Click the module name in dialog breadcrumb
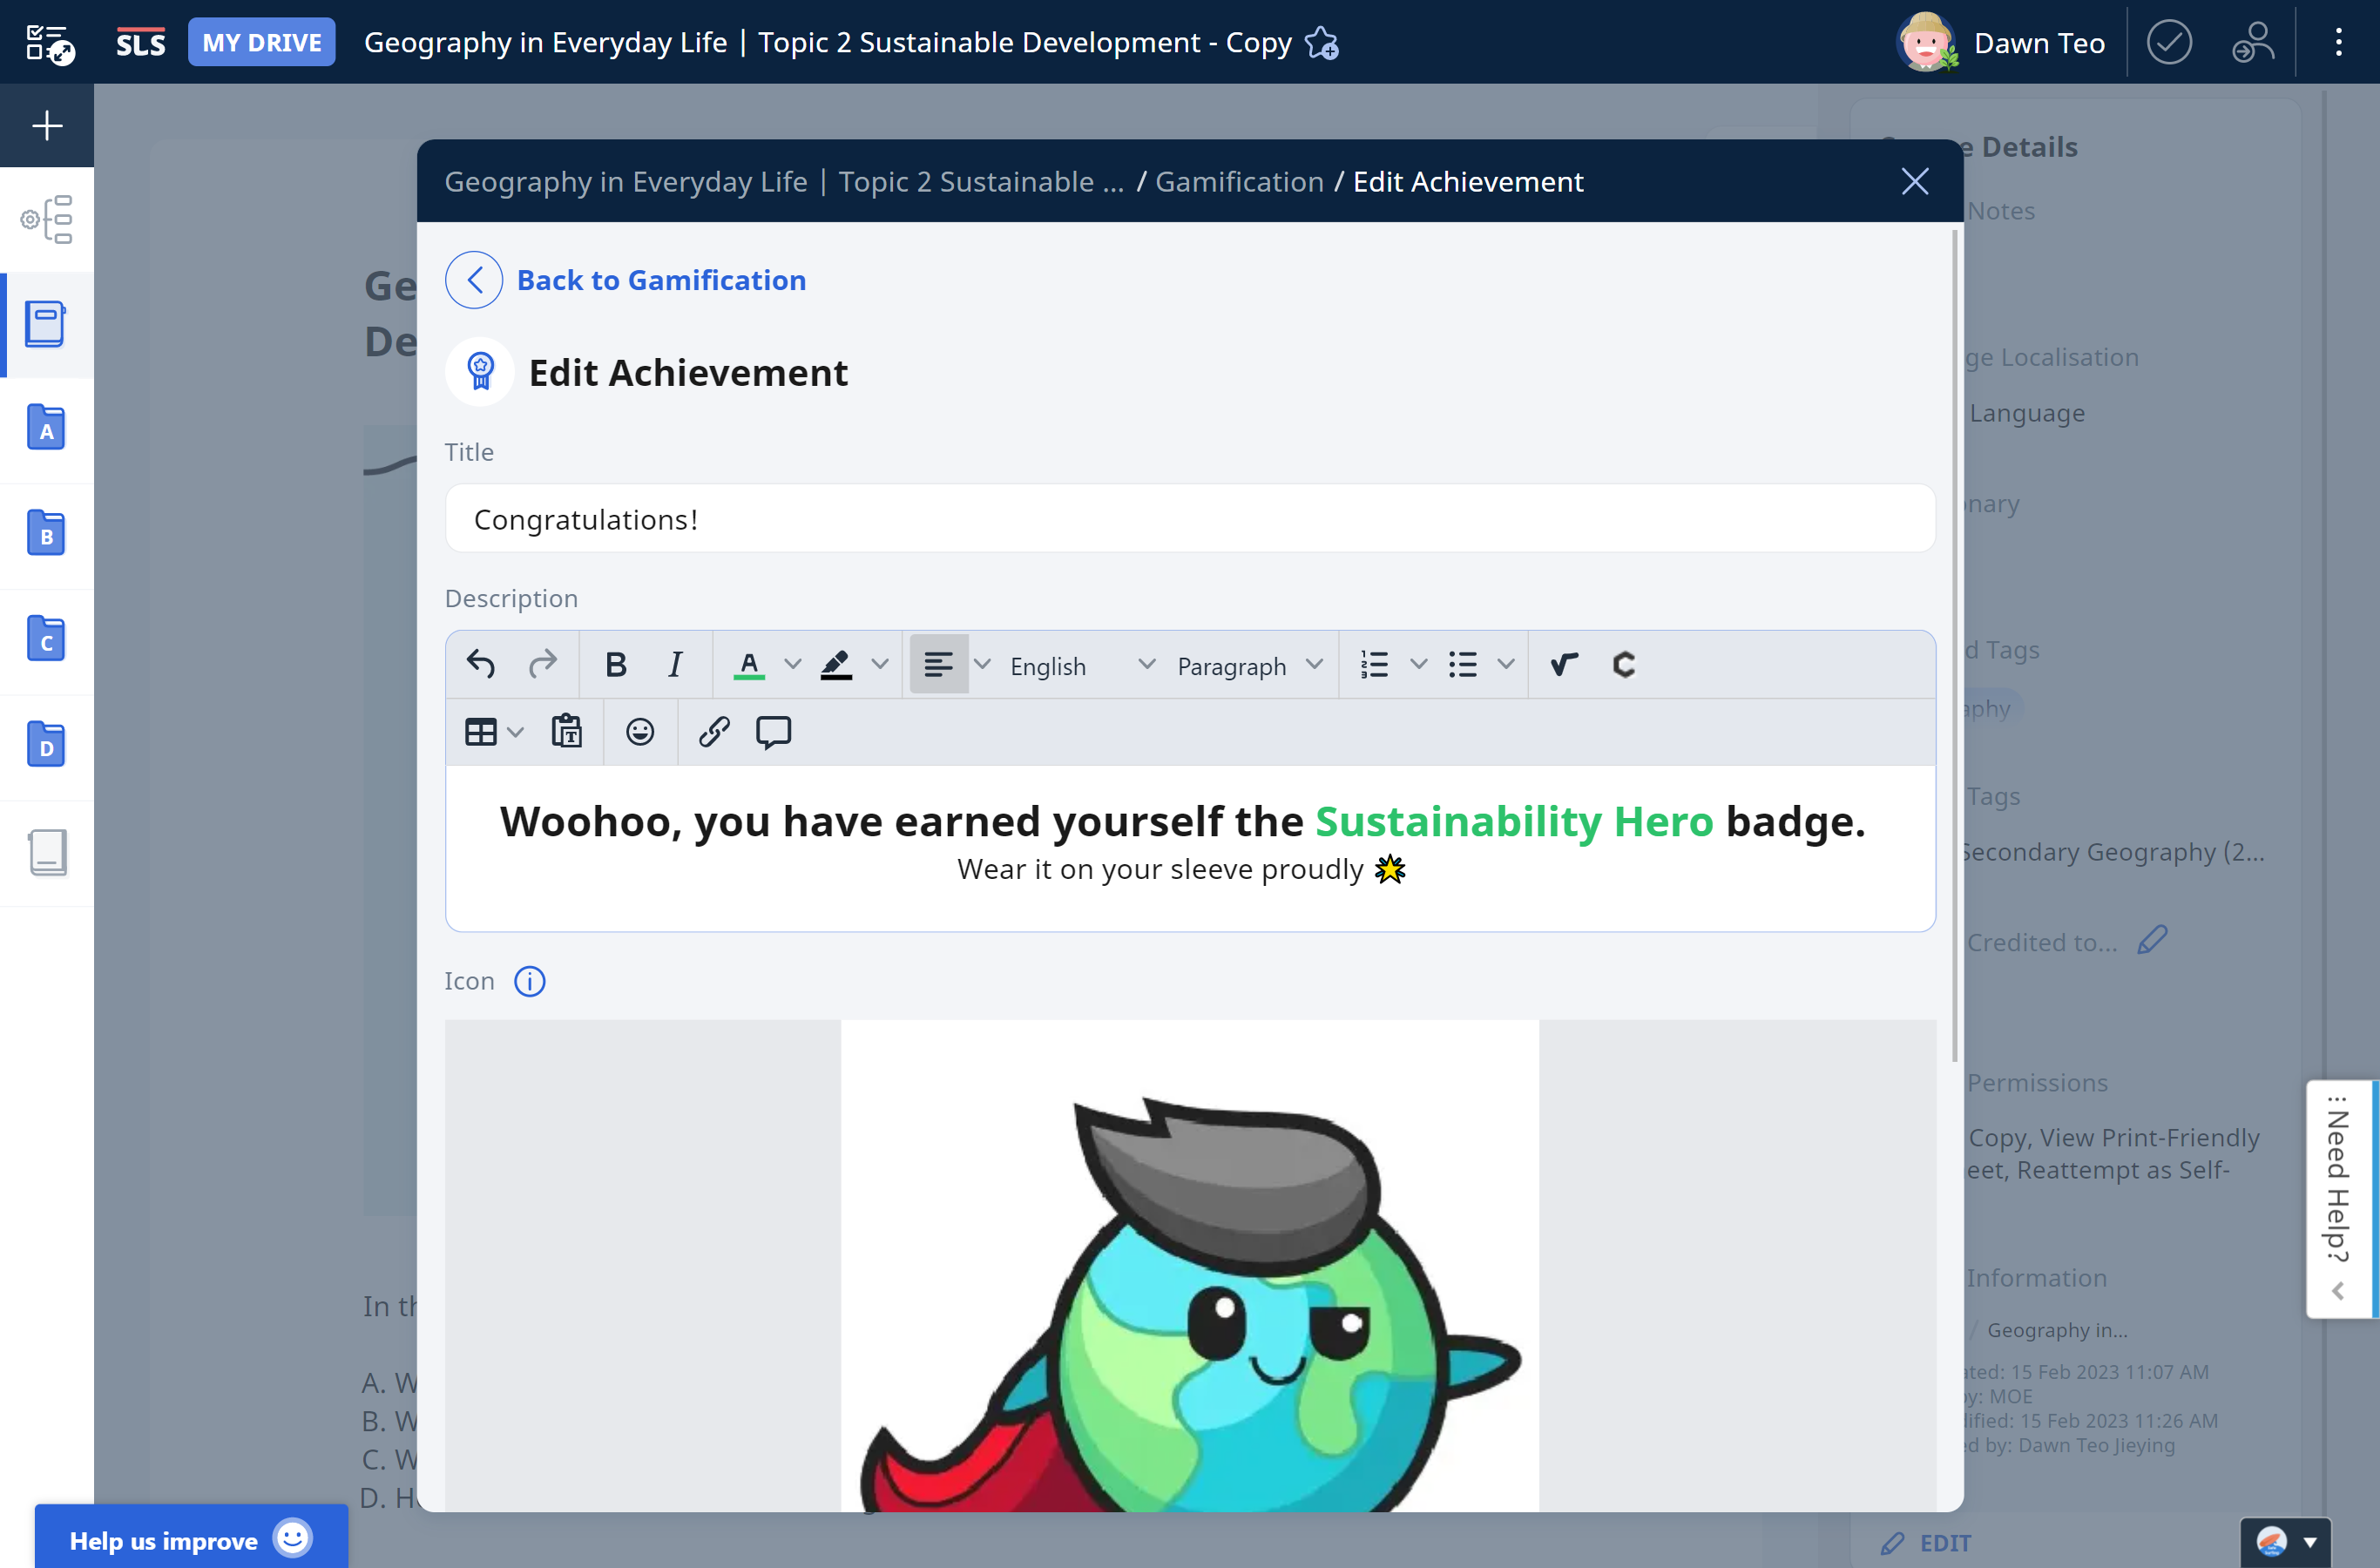2380x1568 pixels. [784, 181]
